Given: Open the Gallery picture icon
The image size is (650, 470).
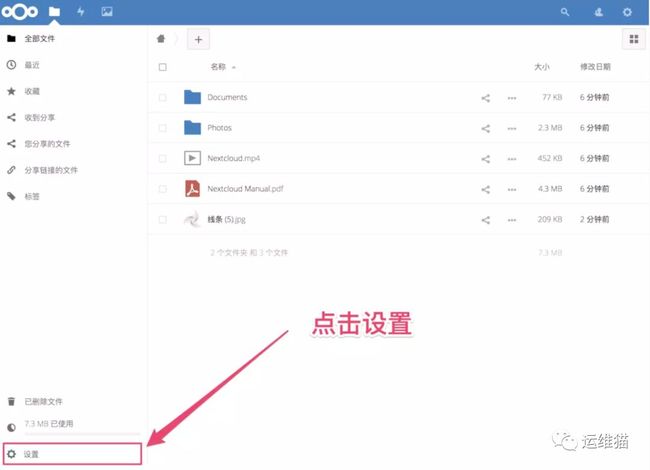Looking at the screenshot, I should click(x=107, y=12).
